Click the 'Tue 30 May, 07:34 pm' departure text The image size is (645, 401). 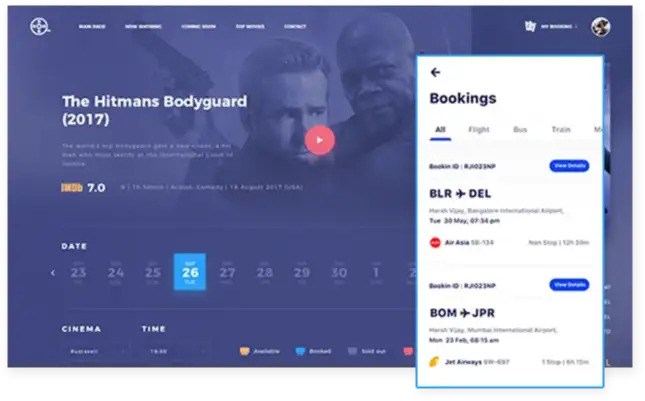click(x=464, y=221)
